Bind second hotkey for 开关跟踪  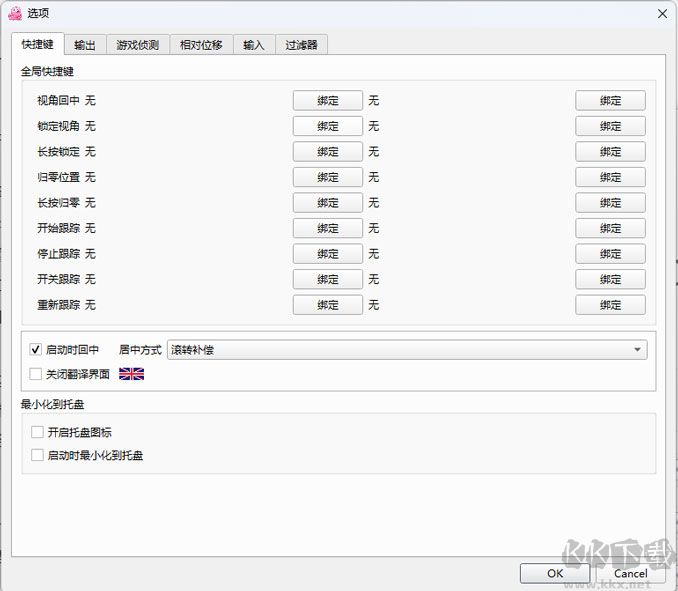610,279
